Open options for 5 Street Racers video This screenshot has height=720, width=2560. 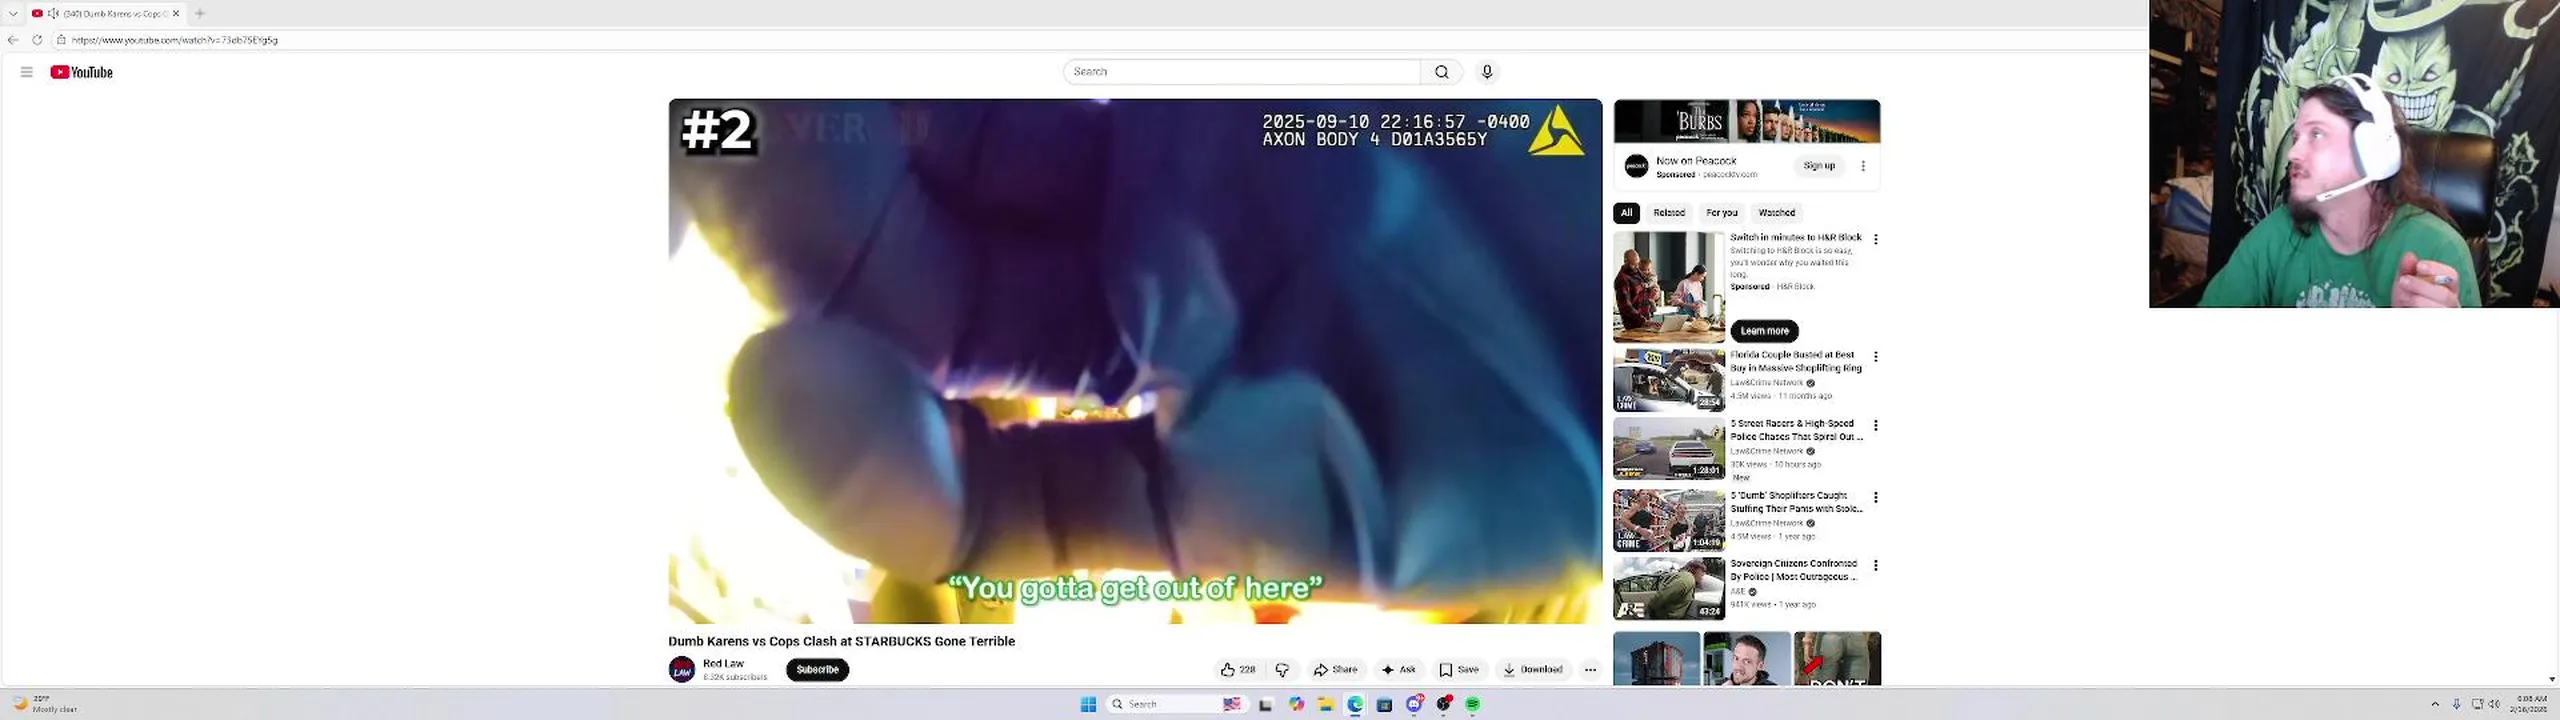click(x=1876, y=426)
